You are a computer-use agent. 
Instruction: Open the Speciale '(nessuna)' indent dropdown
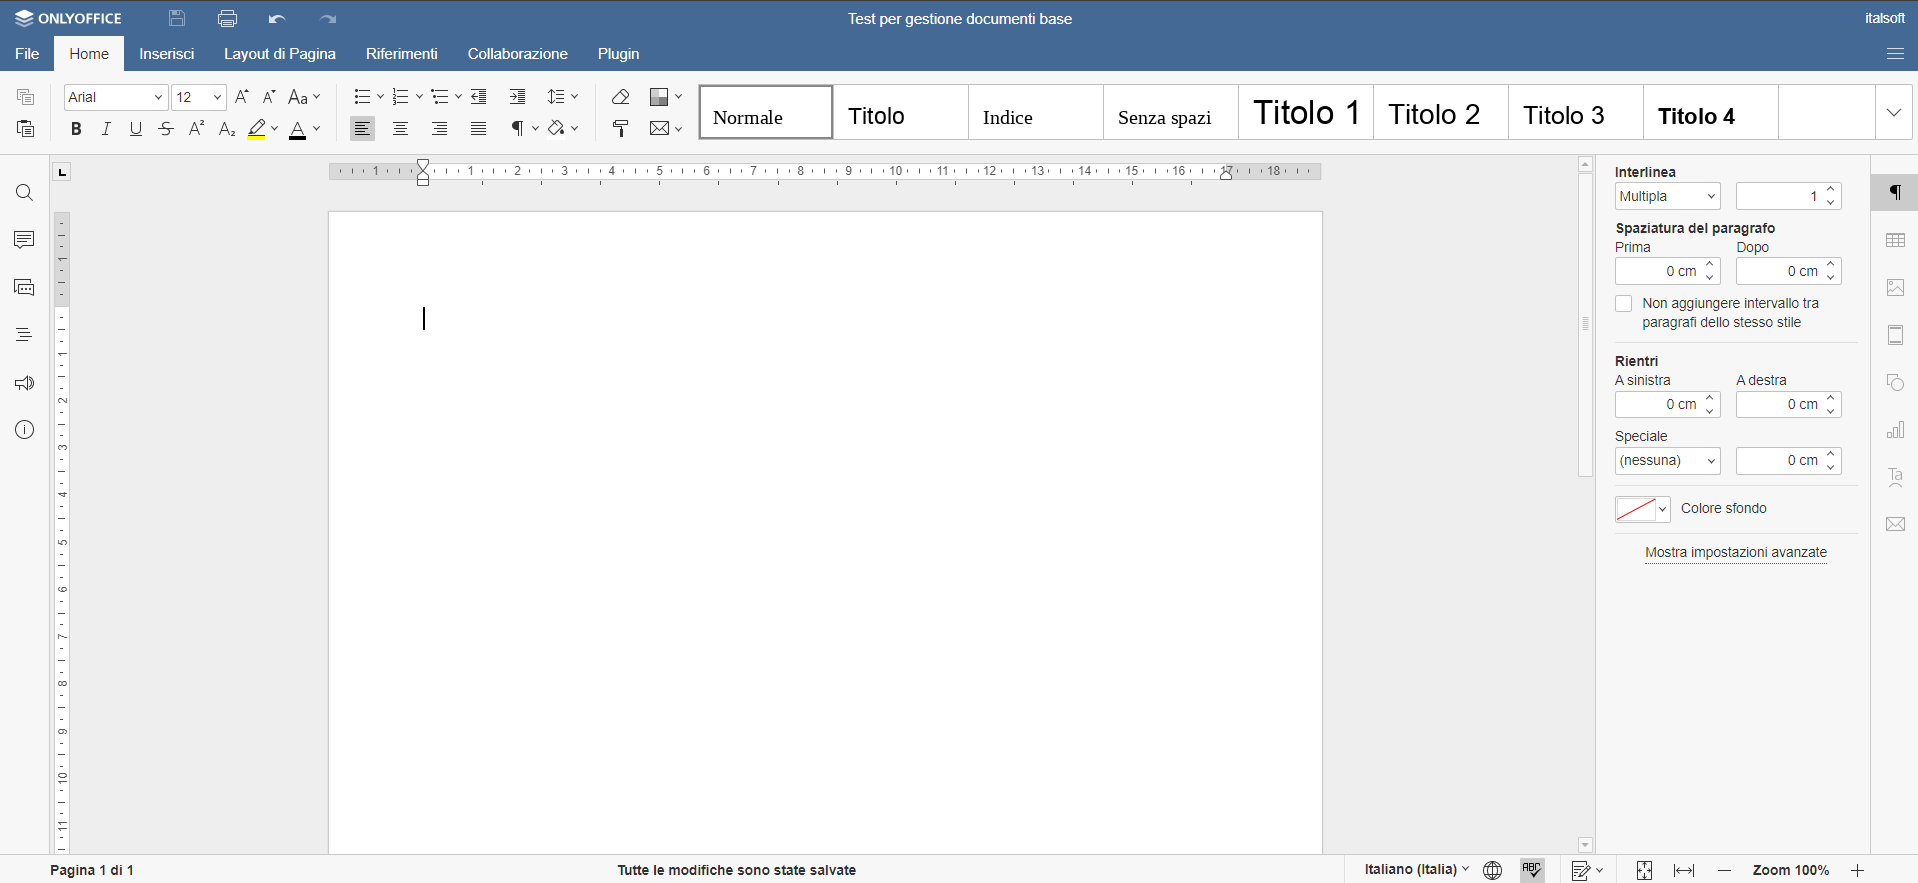point(1667,461)
